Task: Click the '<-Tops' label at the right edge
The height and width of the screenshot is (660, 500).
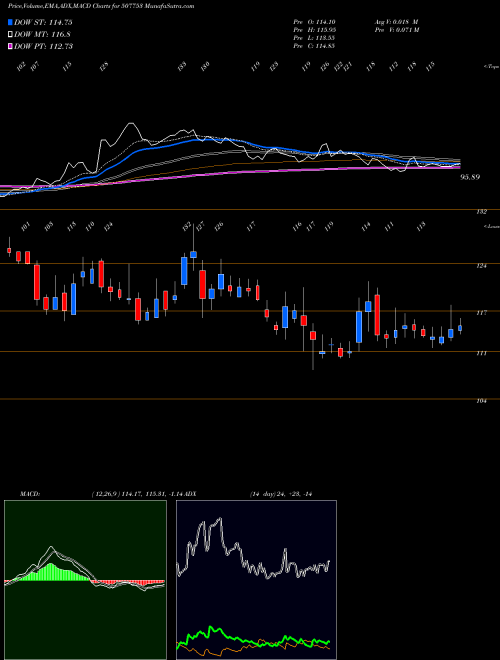Action: pyautogui.click(x=491, y=67)
